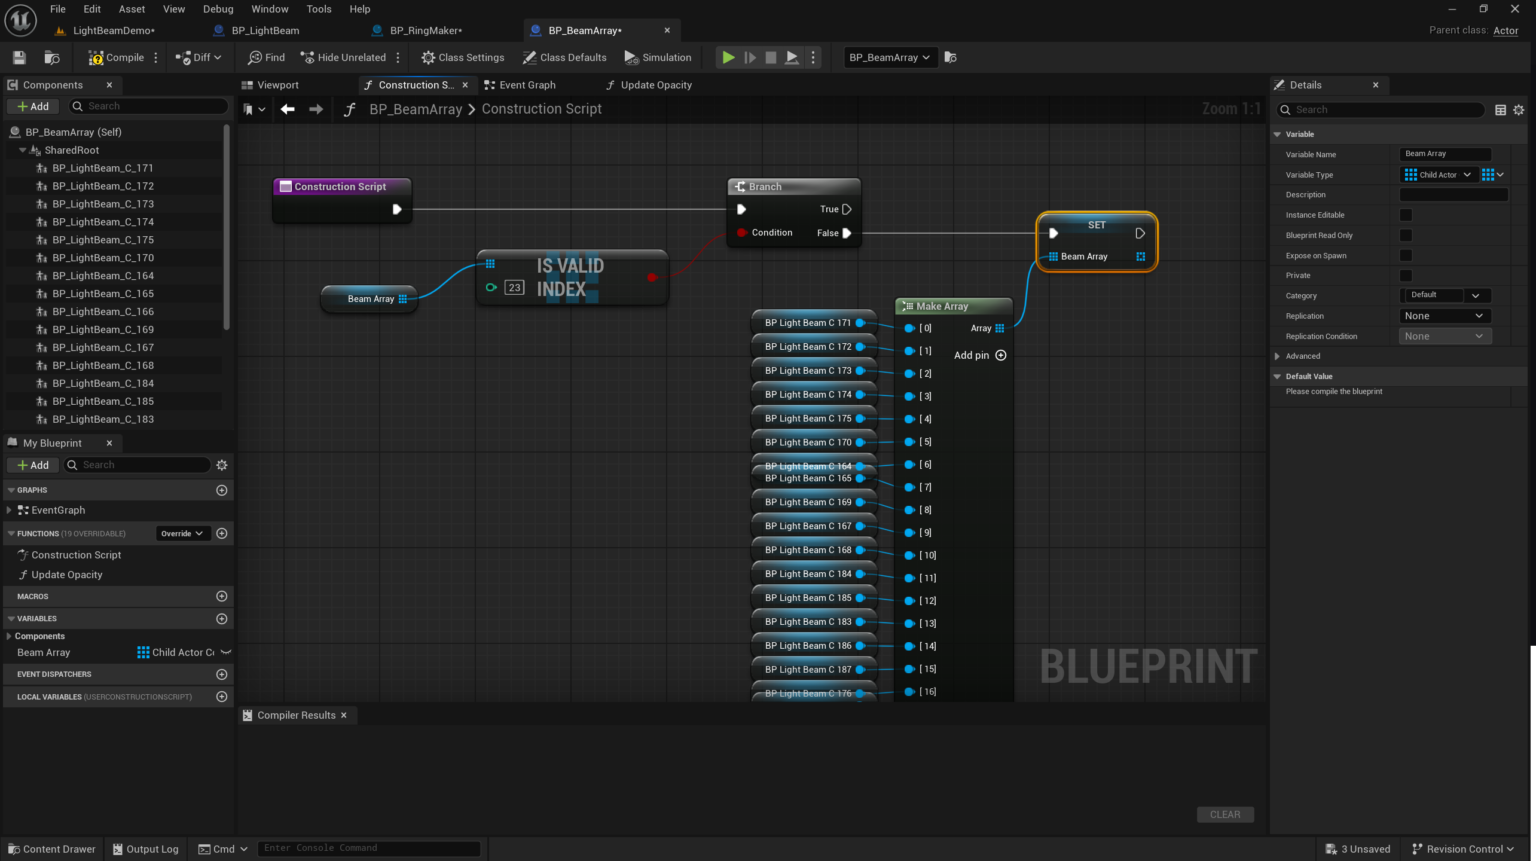Click the Browse to asset icon
This screenshot has width=1536, height=861.
(52, 58)
